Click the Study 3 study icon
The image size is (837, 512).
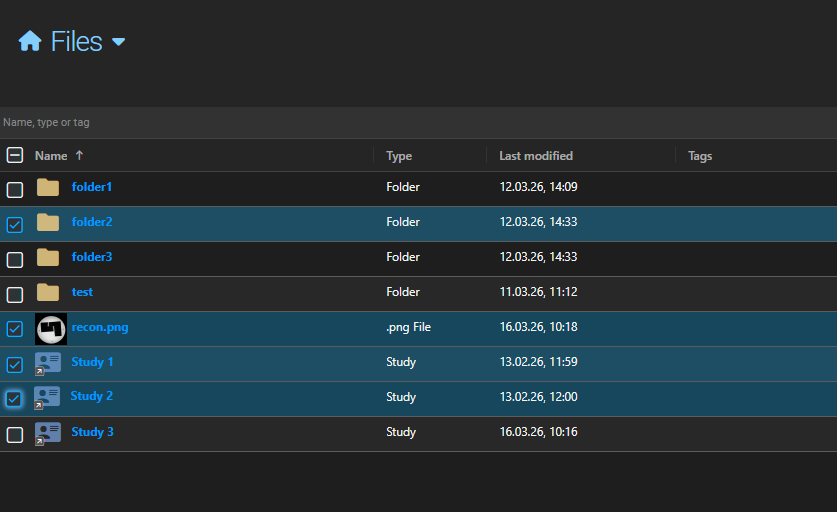click(47, 433)
